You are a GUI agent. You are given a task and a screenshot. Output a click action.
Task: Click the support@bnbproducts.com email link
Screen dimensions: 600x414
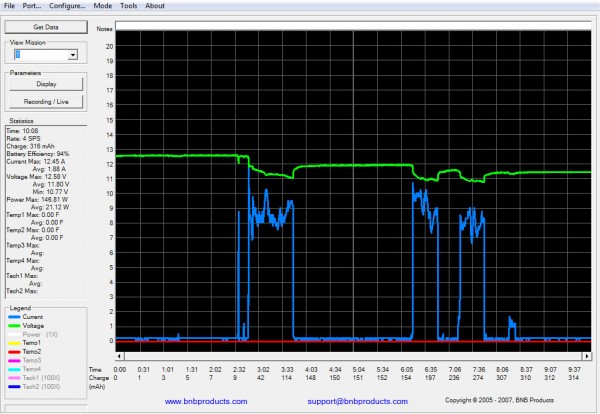(x=342, y=401)
